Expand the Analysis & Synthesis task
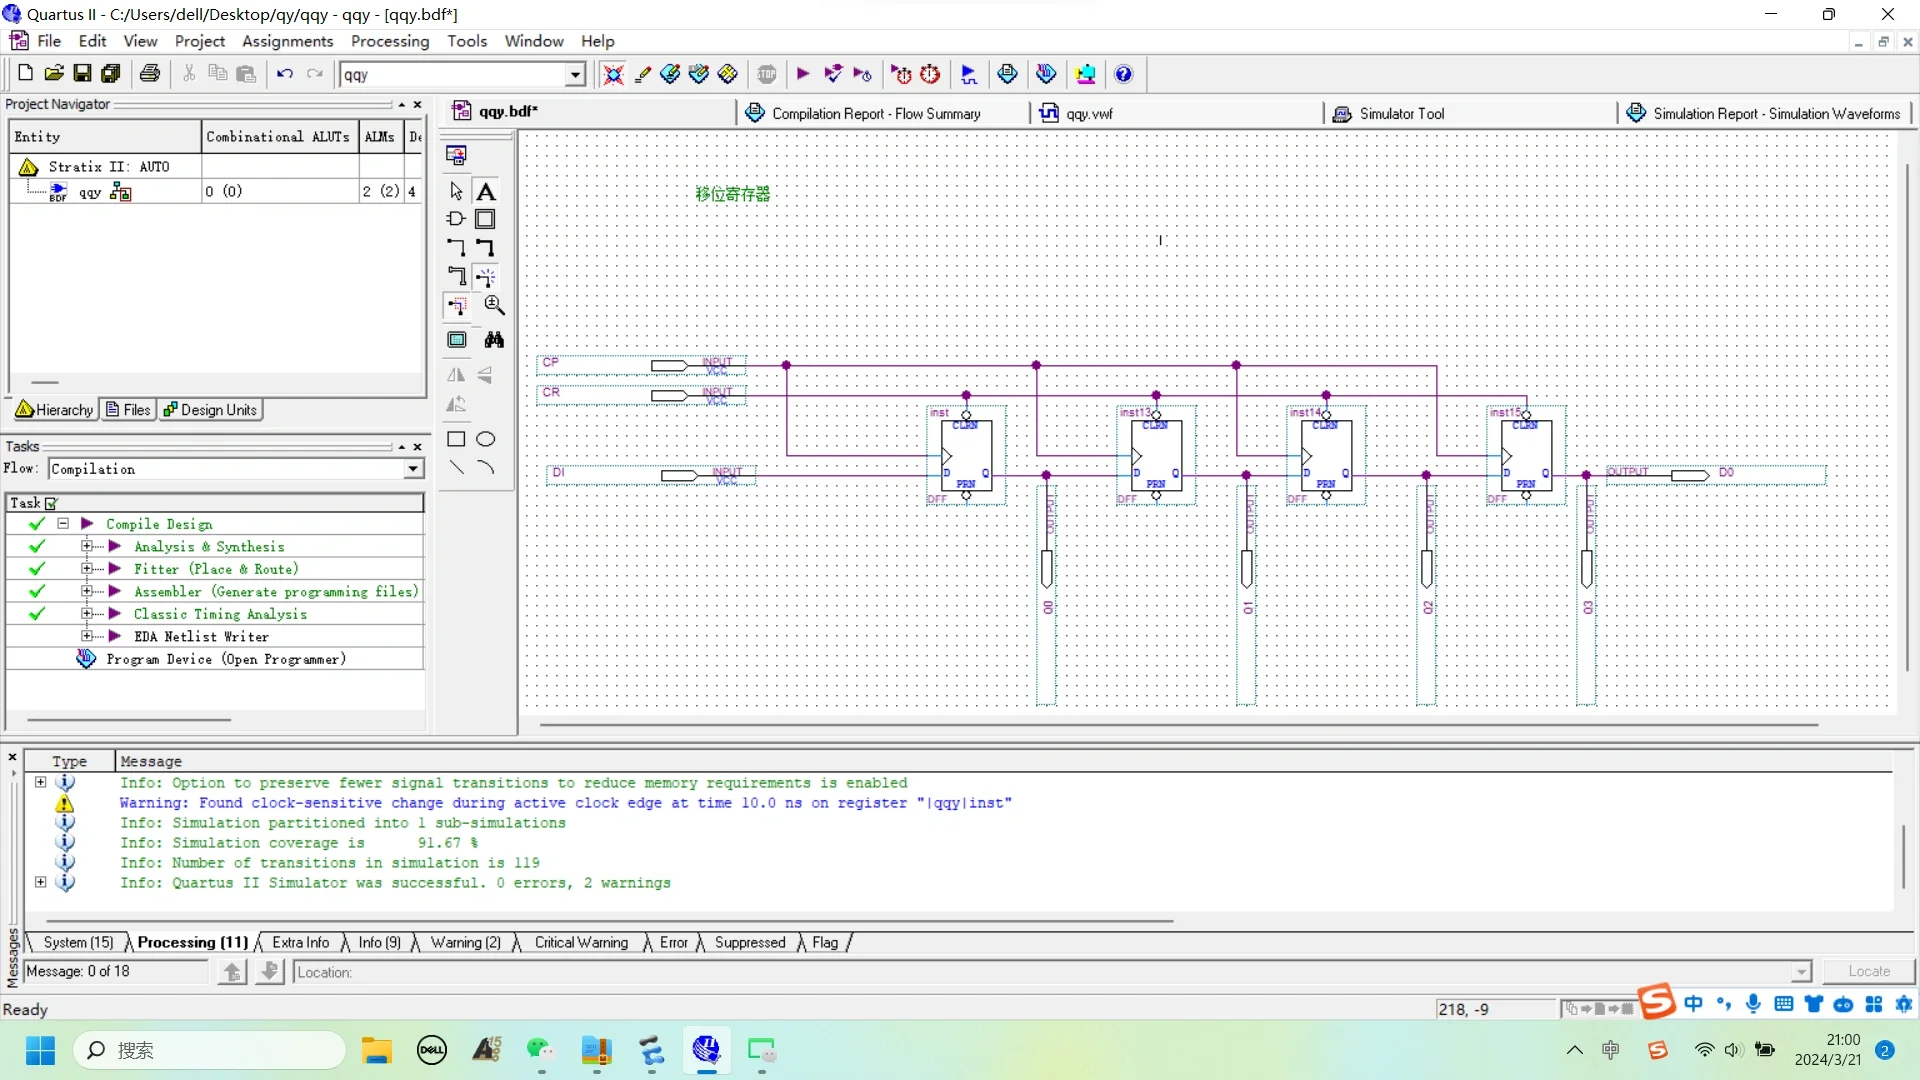Viewport: 1920px width, 1080px height. tap(87, 546)
